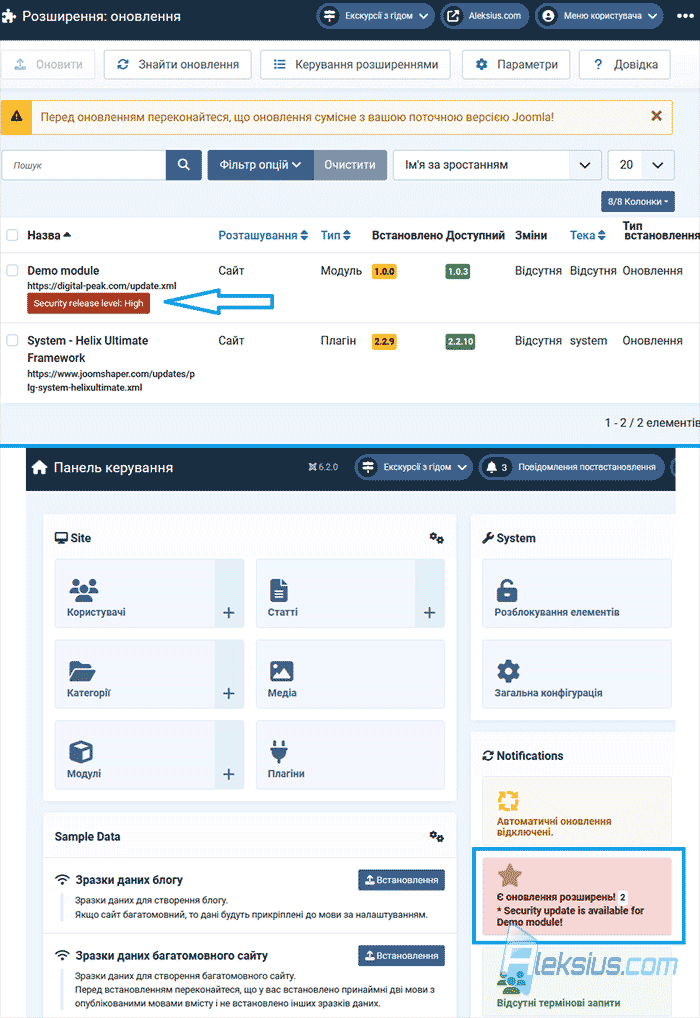Click the Joomla 6.2.0 version indicator
Viewport: 700px width, 1018px height.
point(323,467)
